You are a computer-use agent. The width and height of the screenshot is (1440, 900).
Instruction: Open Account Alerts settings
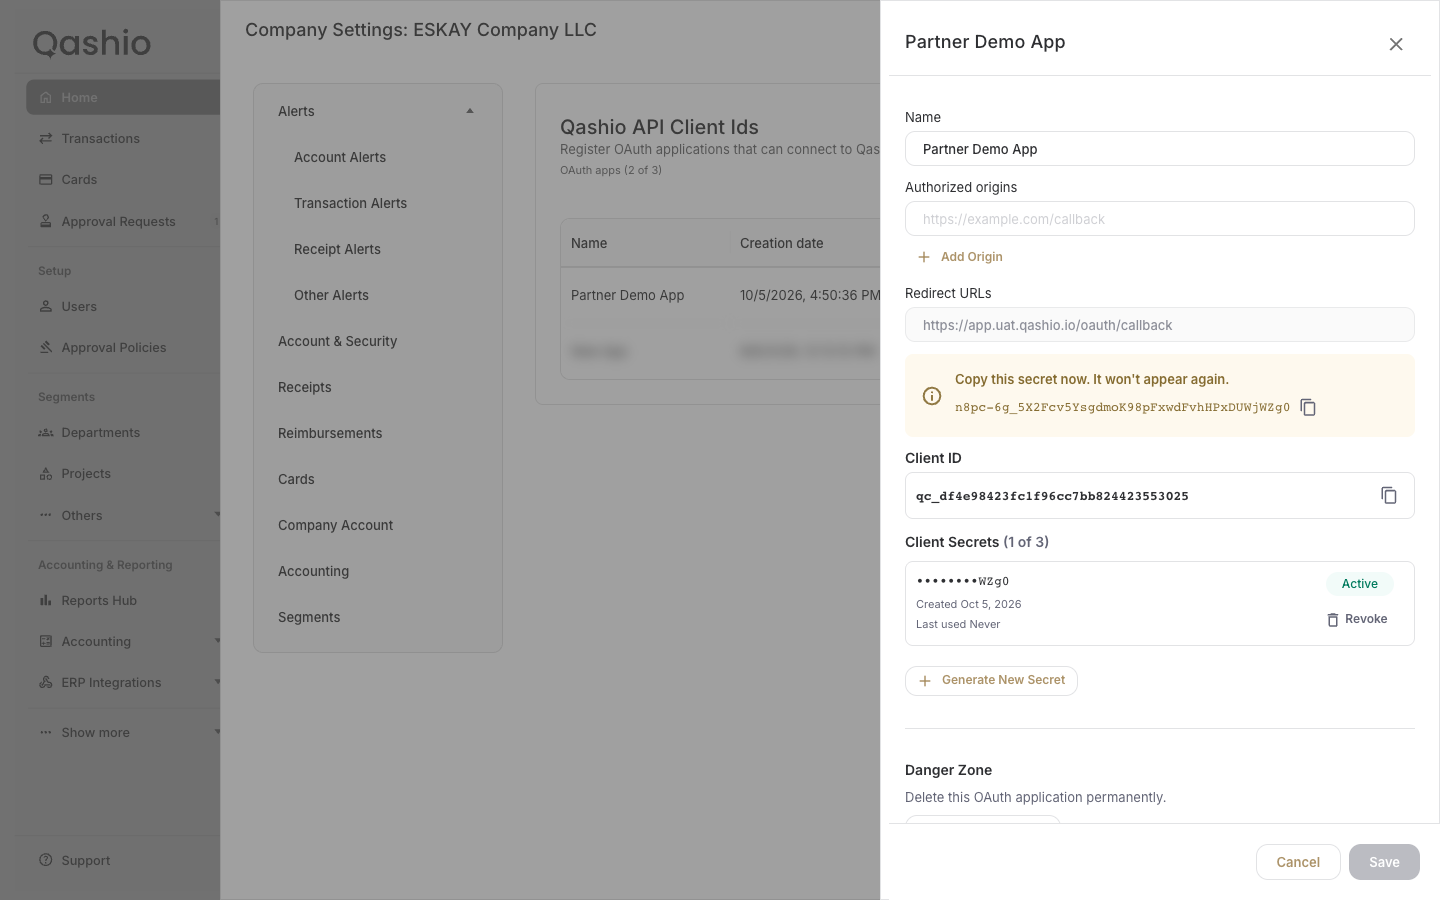point(340,157)
